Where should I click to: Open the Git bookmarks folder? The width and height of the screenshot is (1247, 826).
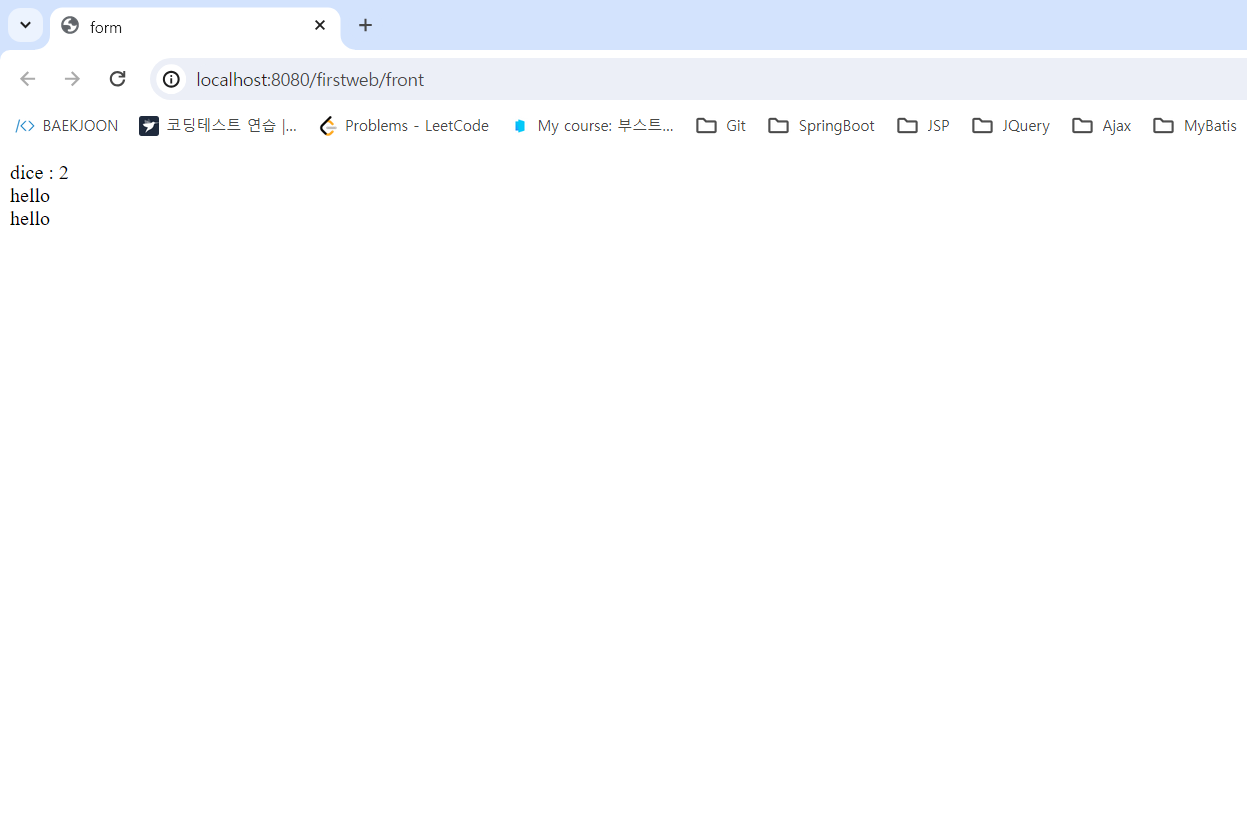click(722, 126)
